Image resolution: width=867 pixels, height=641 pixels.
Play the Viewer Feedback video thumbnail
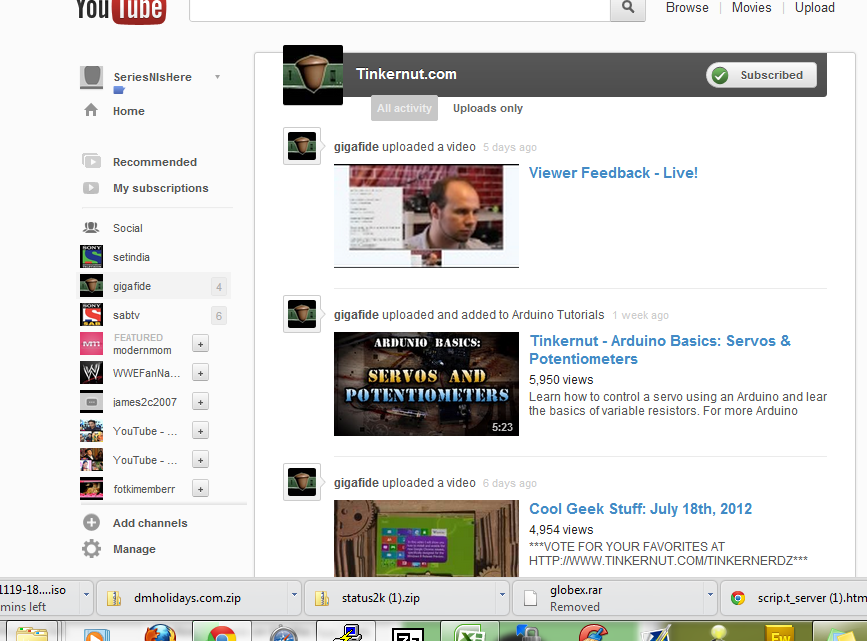tap(426, 216)
